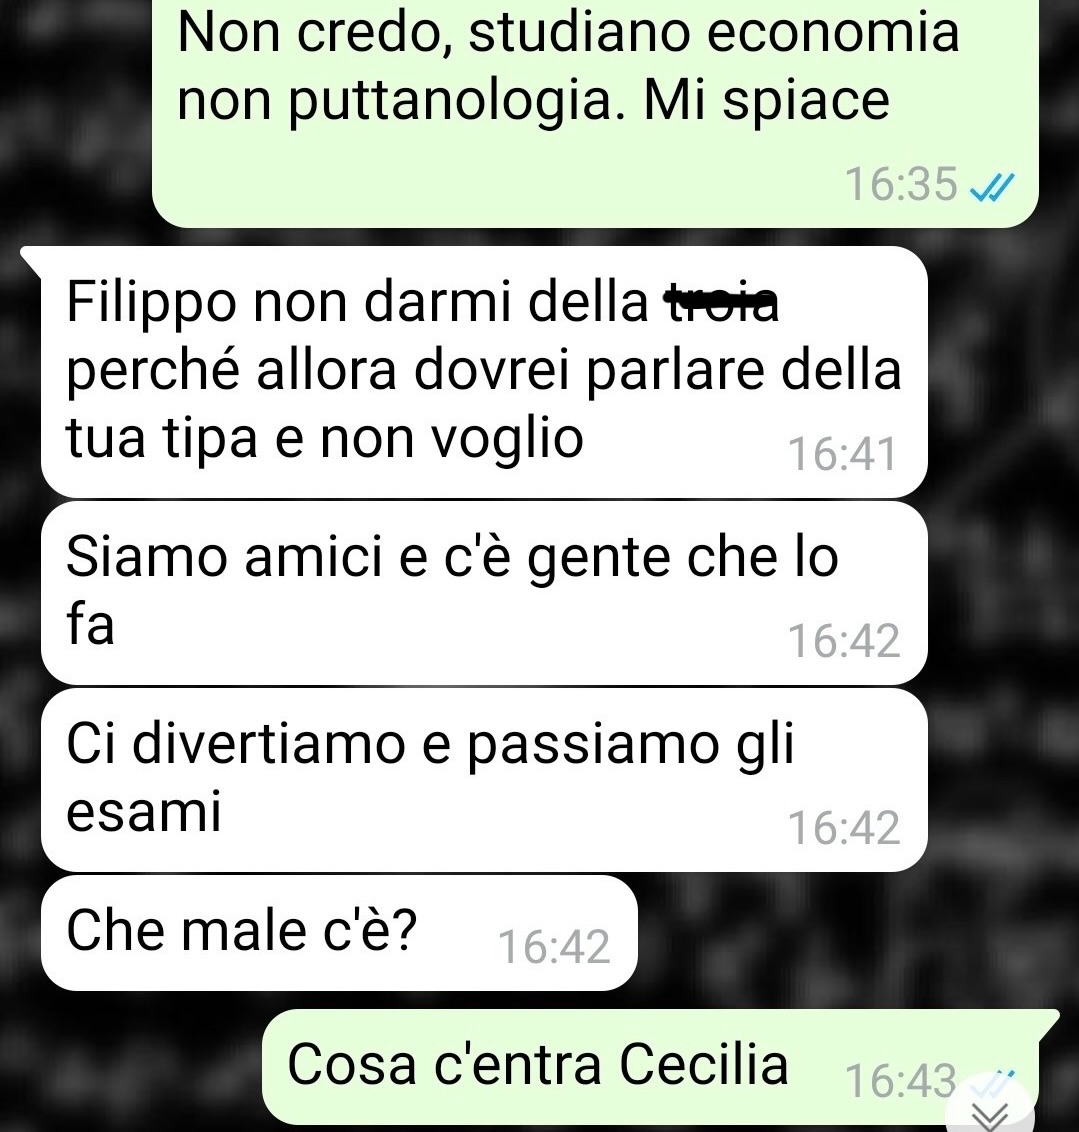The image size is (1079, 1132).
Task: Tap the name 'Cecilia' in the last bubble
Action: pos(704,1064)
